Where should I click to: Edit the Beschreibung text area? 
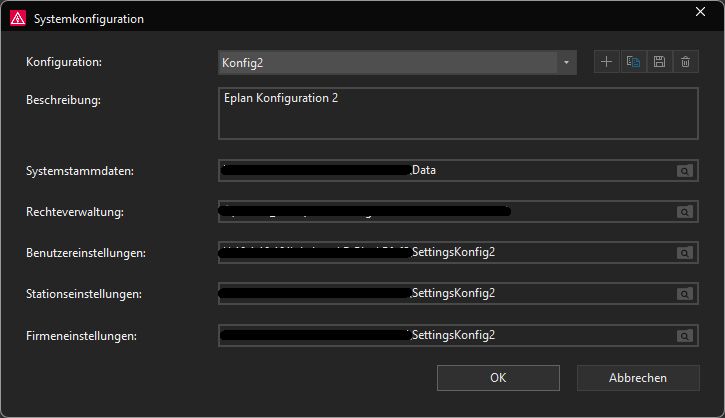(458, 113)
